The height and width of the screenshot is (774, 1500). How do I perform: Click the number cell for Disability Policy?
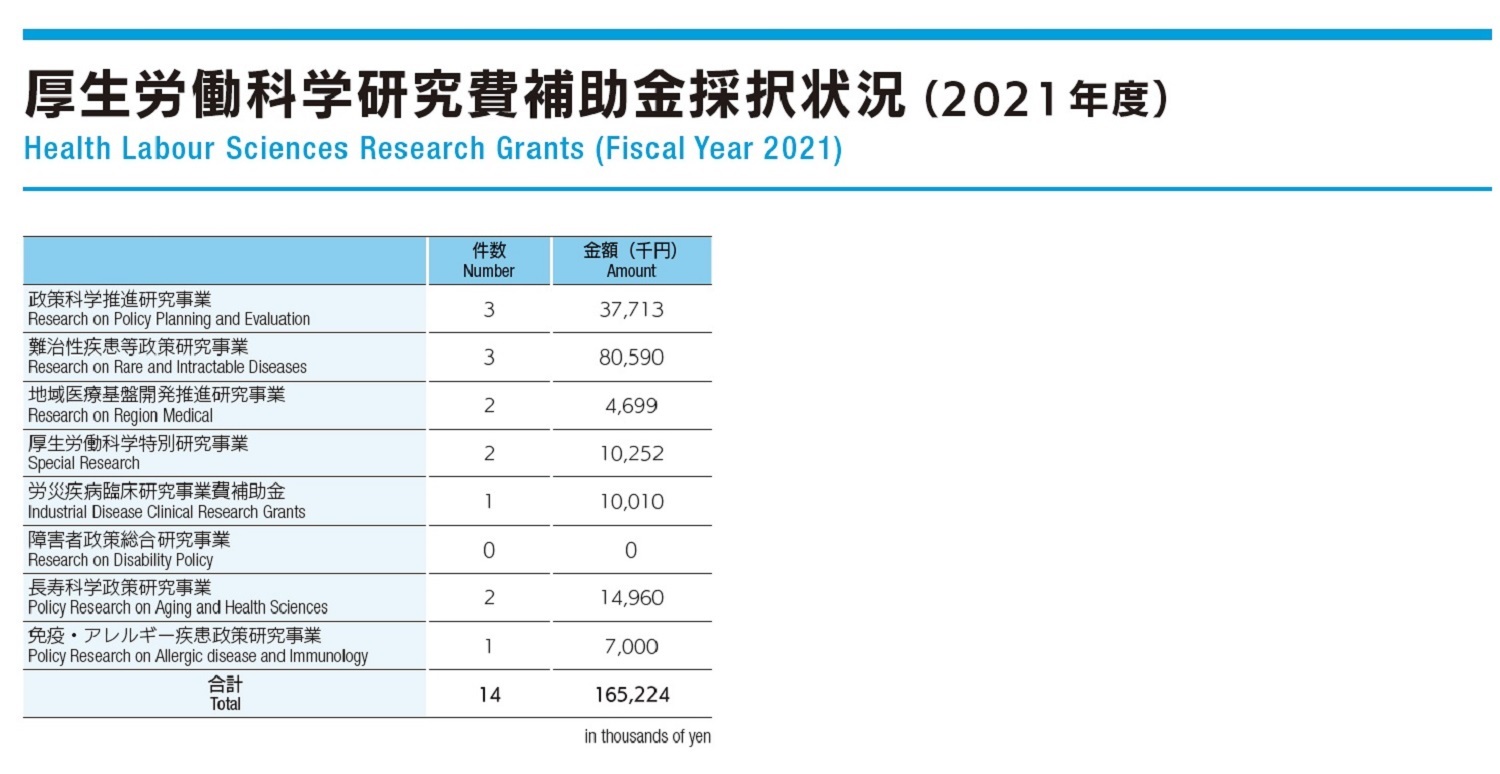[489, 550]
